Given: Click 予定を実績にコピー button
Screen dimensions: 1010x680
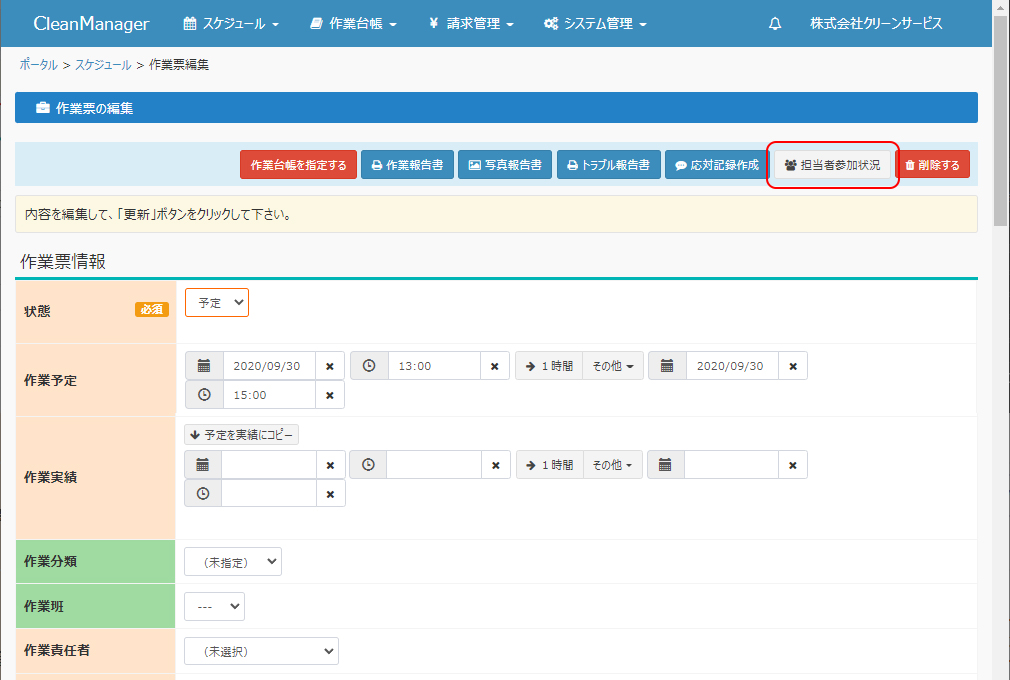Looking at the screenshot, I should pyautogui.click(x=241, y=435).
